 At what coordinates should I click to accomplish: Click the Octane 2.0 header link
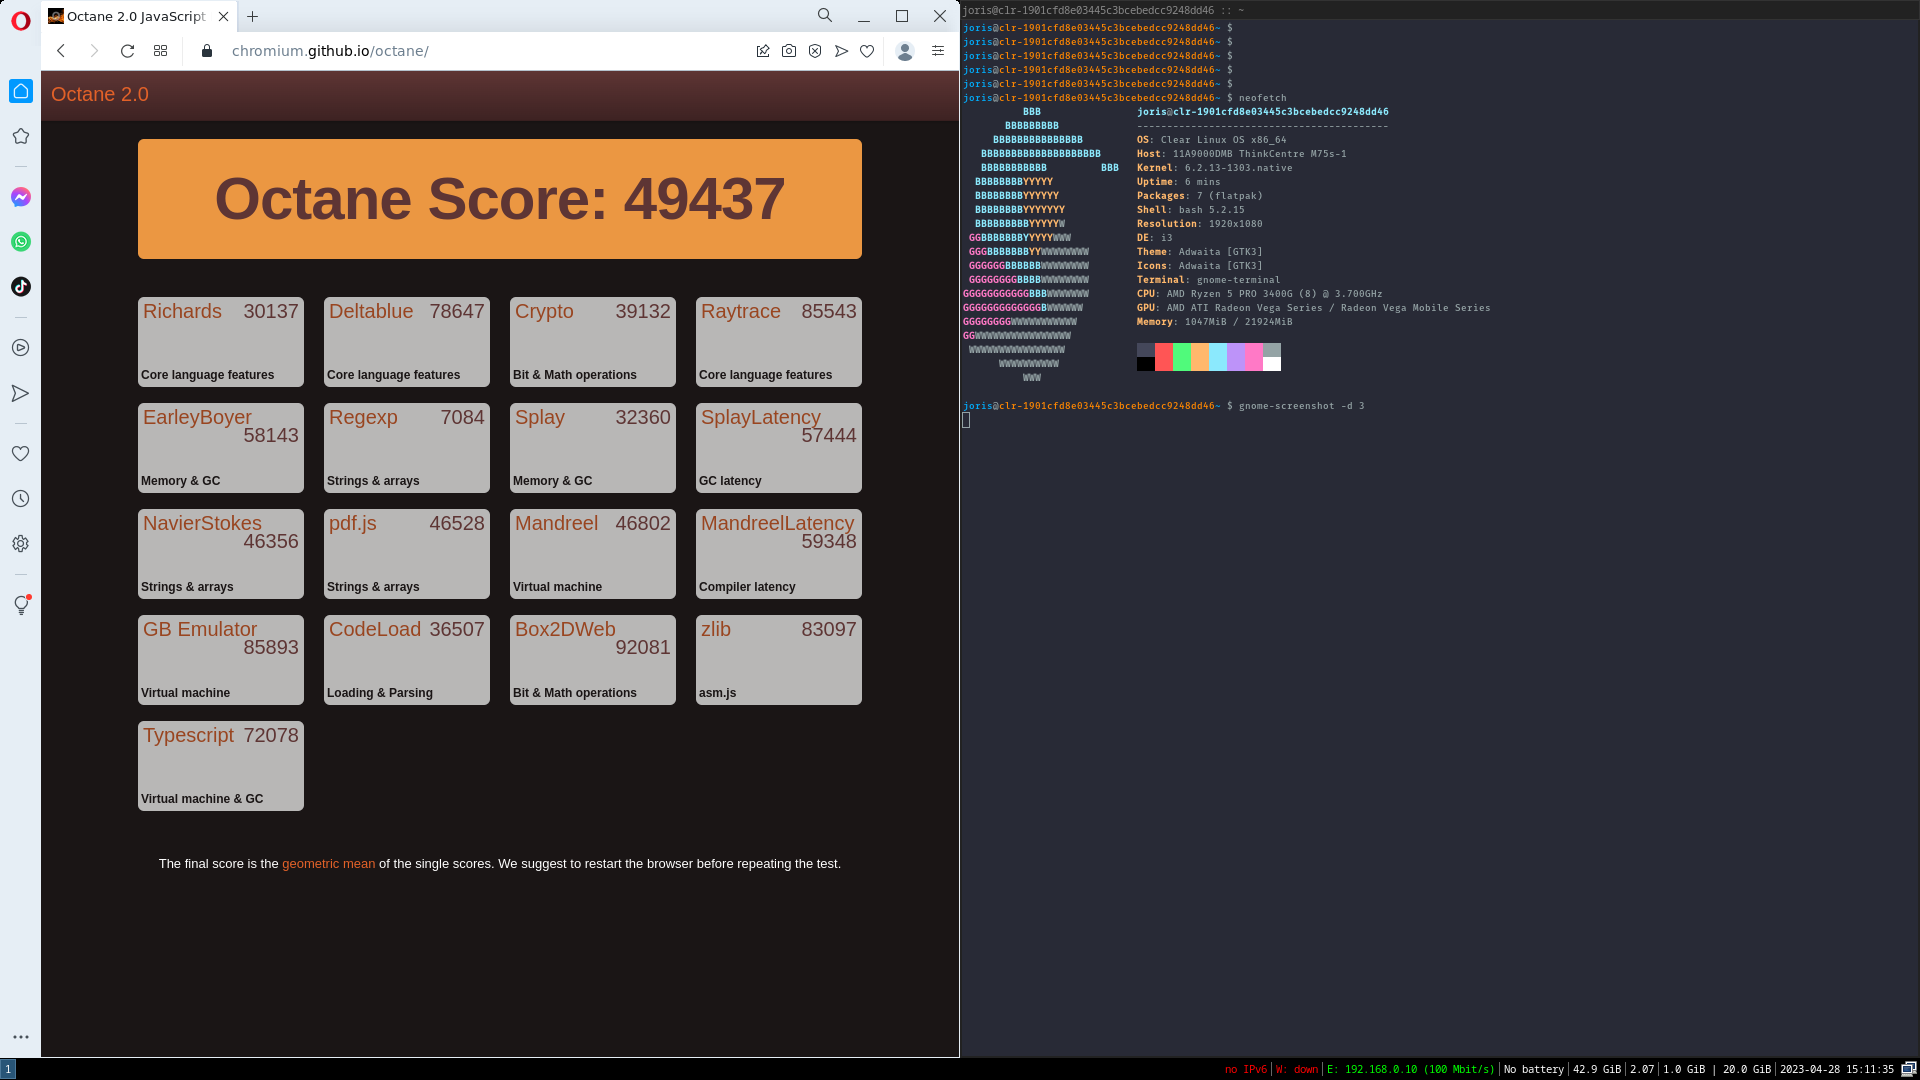pyautogui.click(x=100, y=94)
